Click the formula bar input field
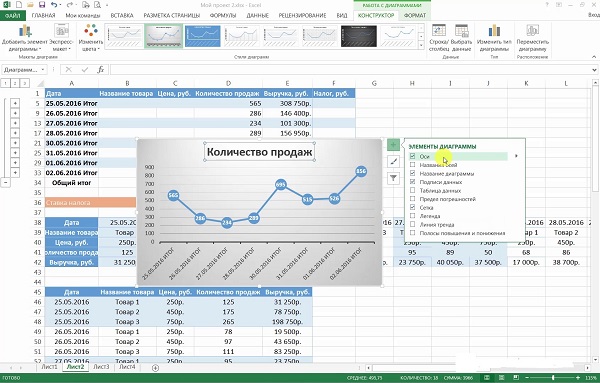The width and height of the screenshot is (600, 383). 350,70
